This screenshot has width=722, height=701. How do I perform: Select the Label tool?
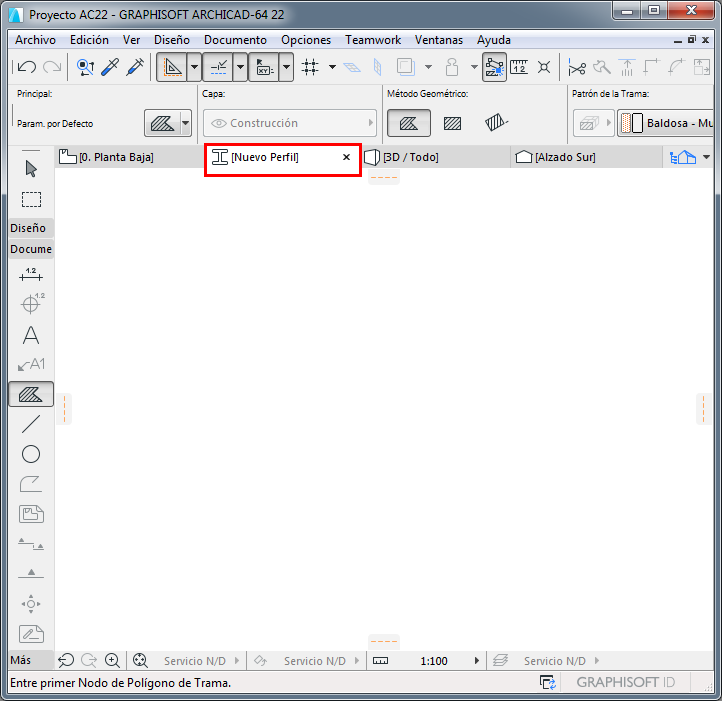pyautogui.click(x=31, y=365)
